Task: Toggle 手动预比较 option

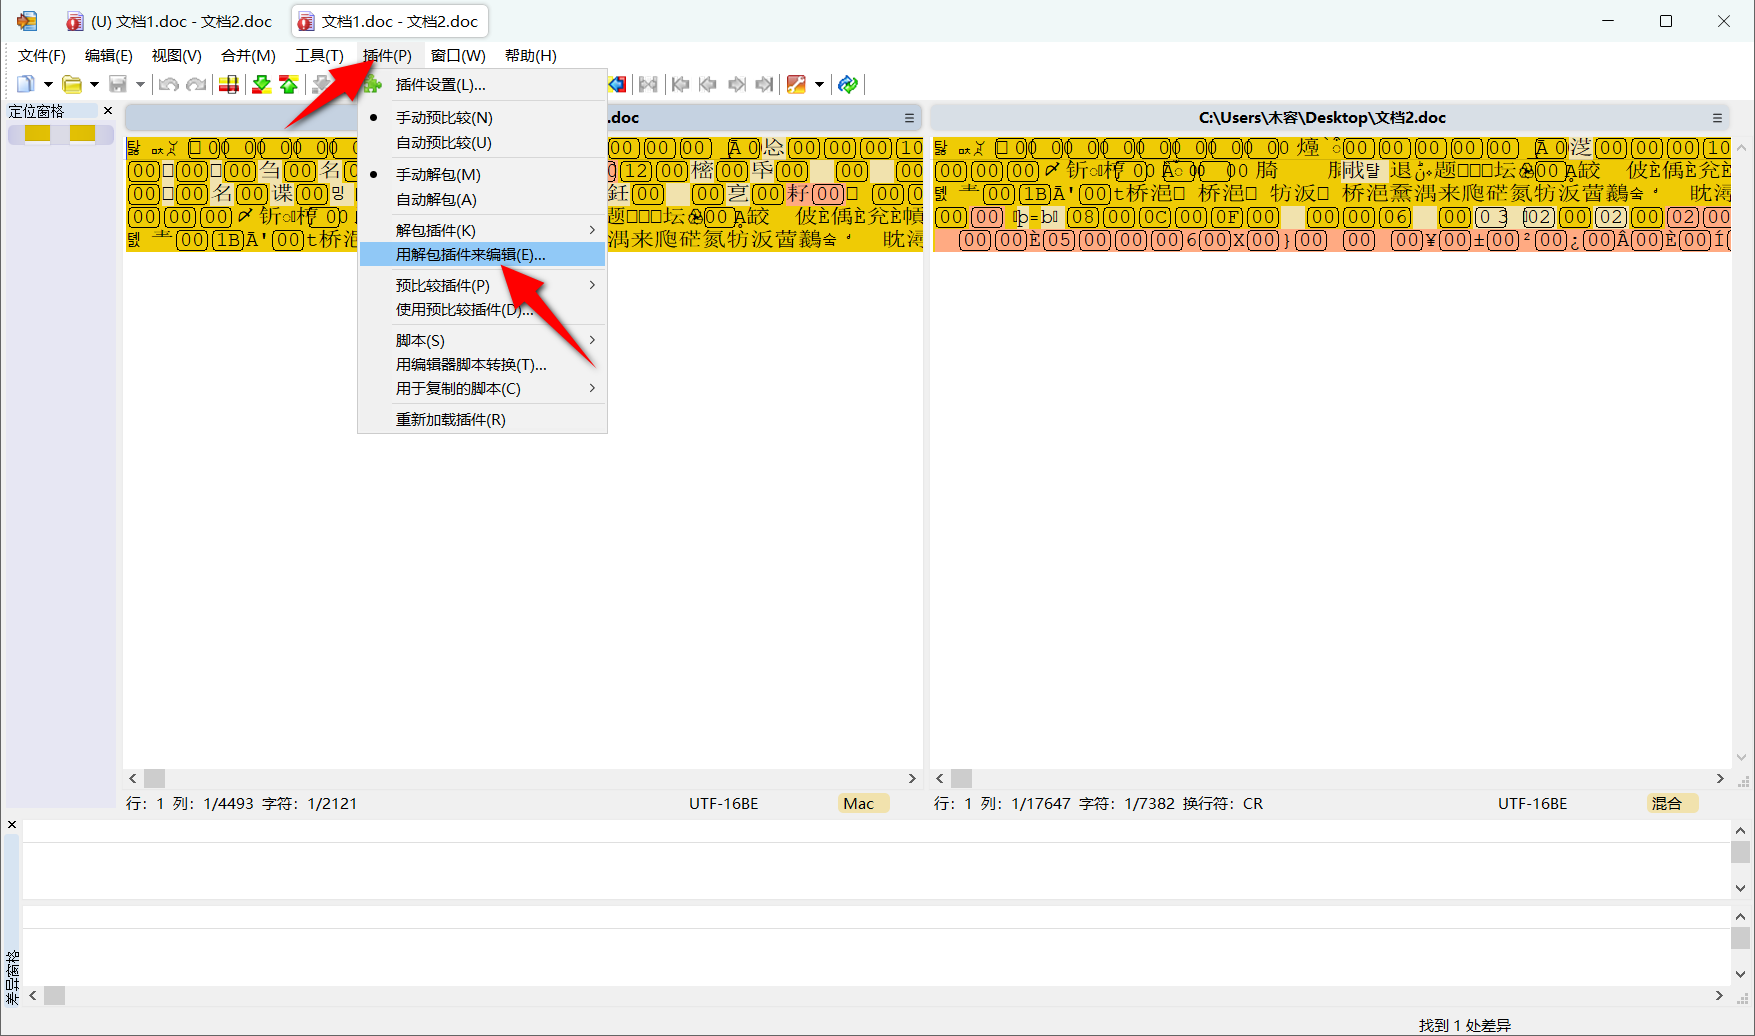Action: click(x=443, y=117)
